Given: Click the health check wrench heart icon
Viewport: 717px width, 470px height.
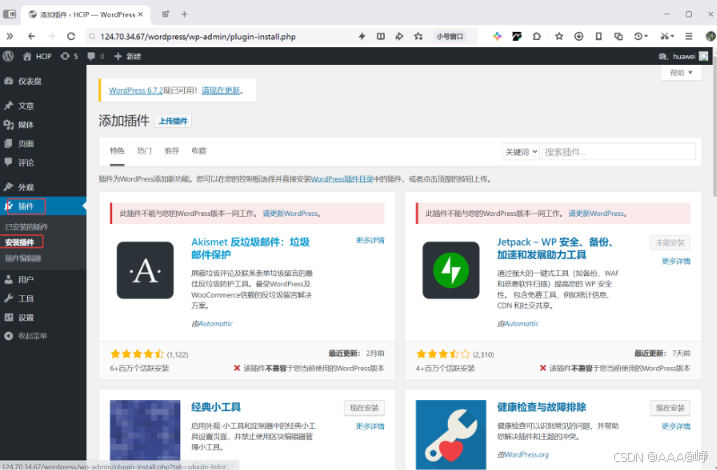Looking at the screenshot, I should (451, 435).
